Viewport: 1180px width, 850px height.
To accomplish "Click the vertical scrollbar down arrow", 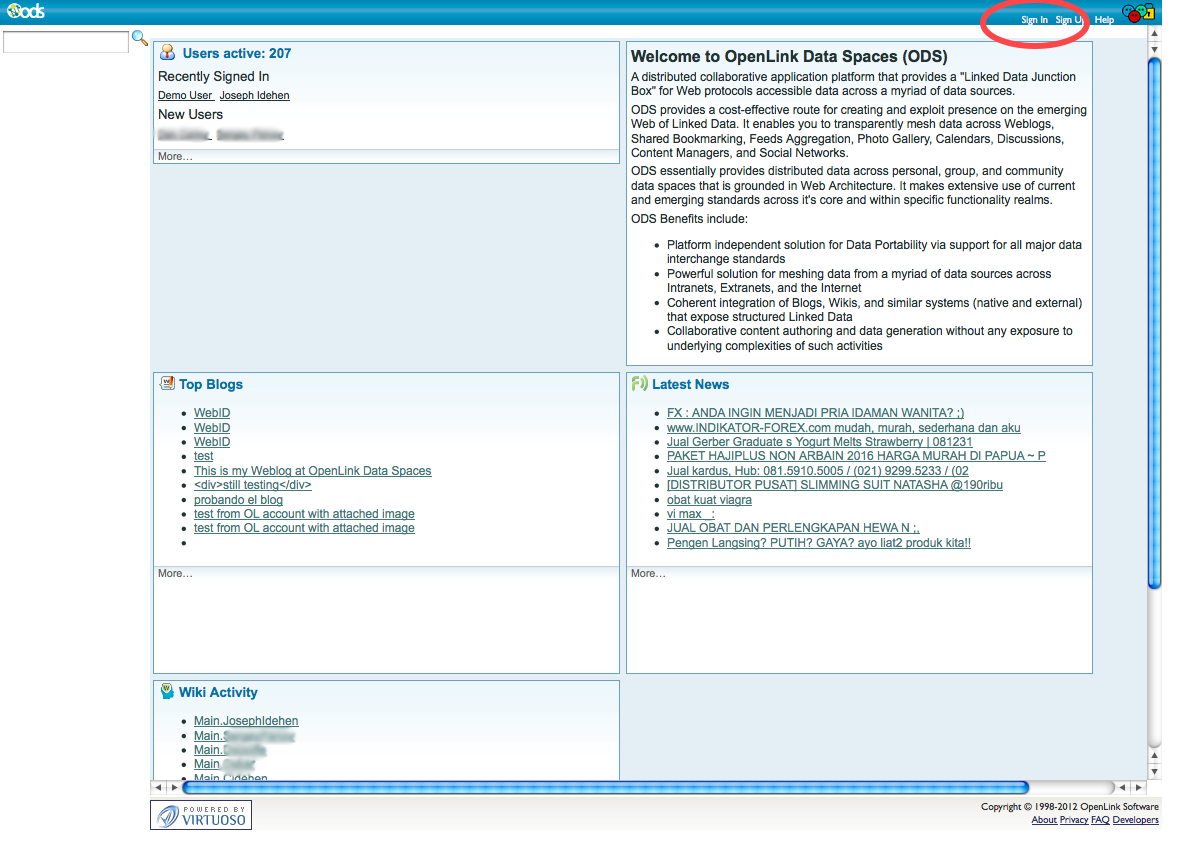I will coord(1154,772).
